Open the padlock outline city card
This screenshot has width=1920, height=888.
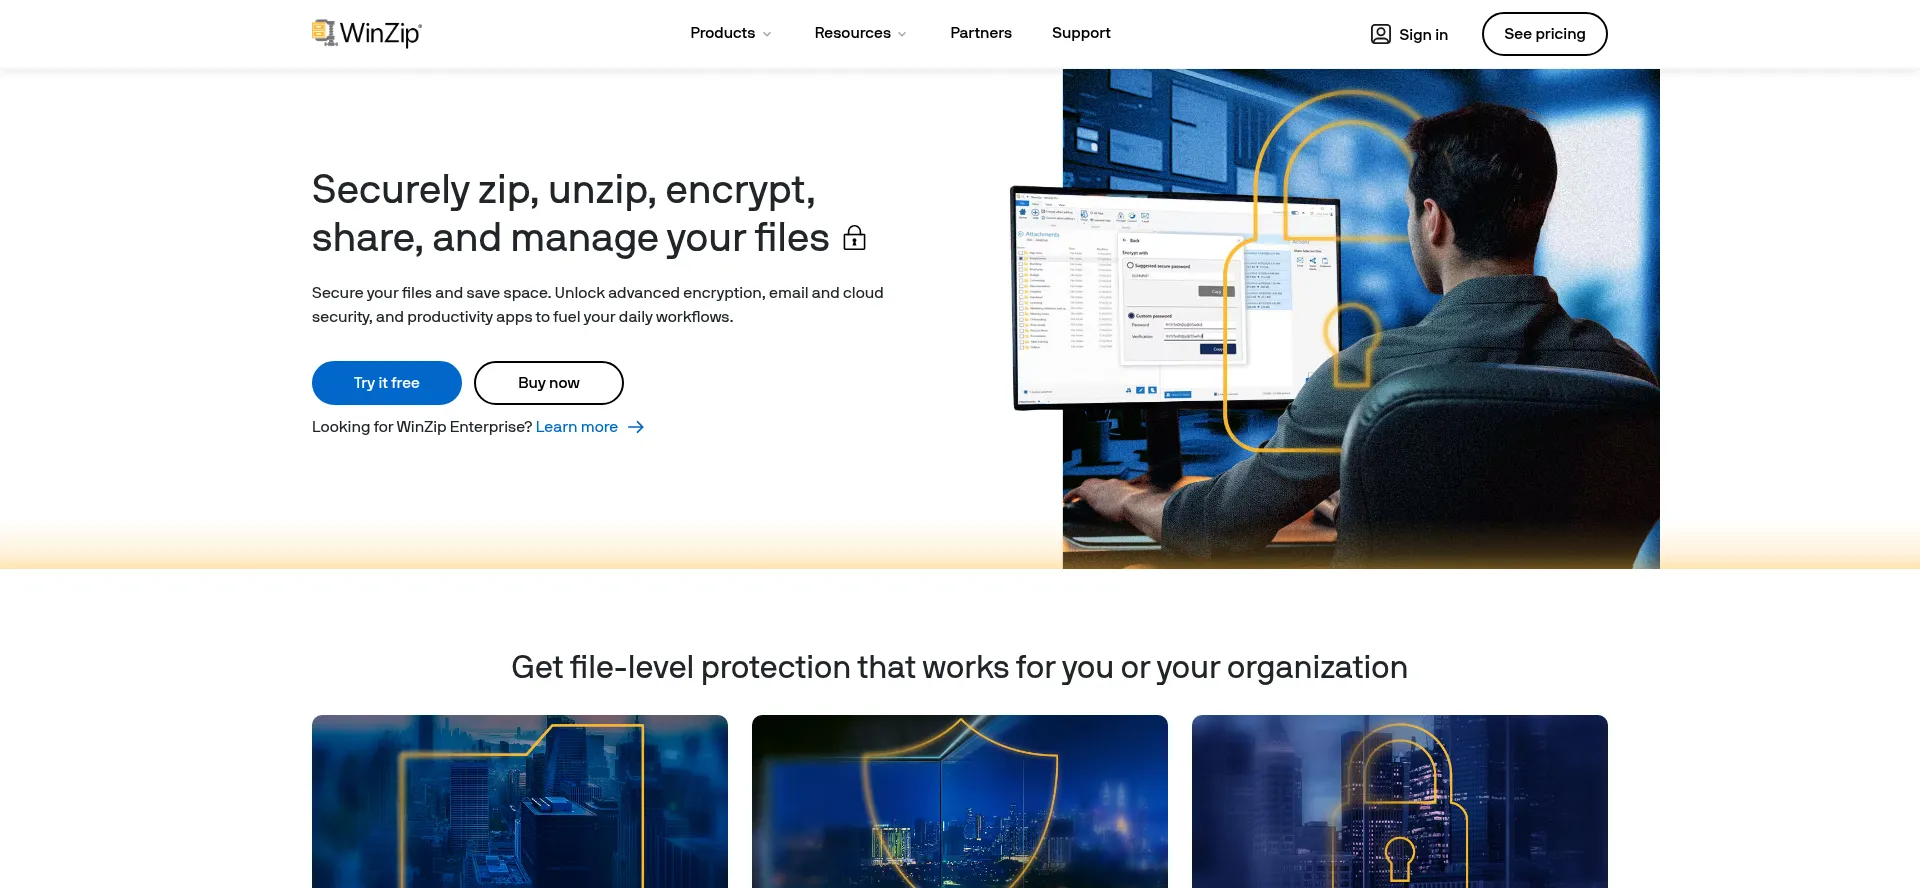[1400, 801]
